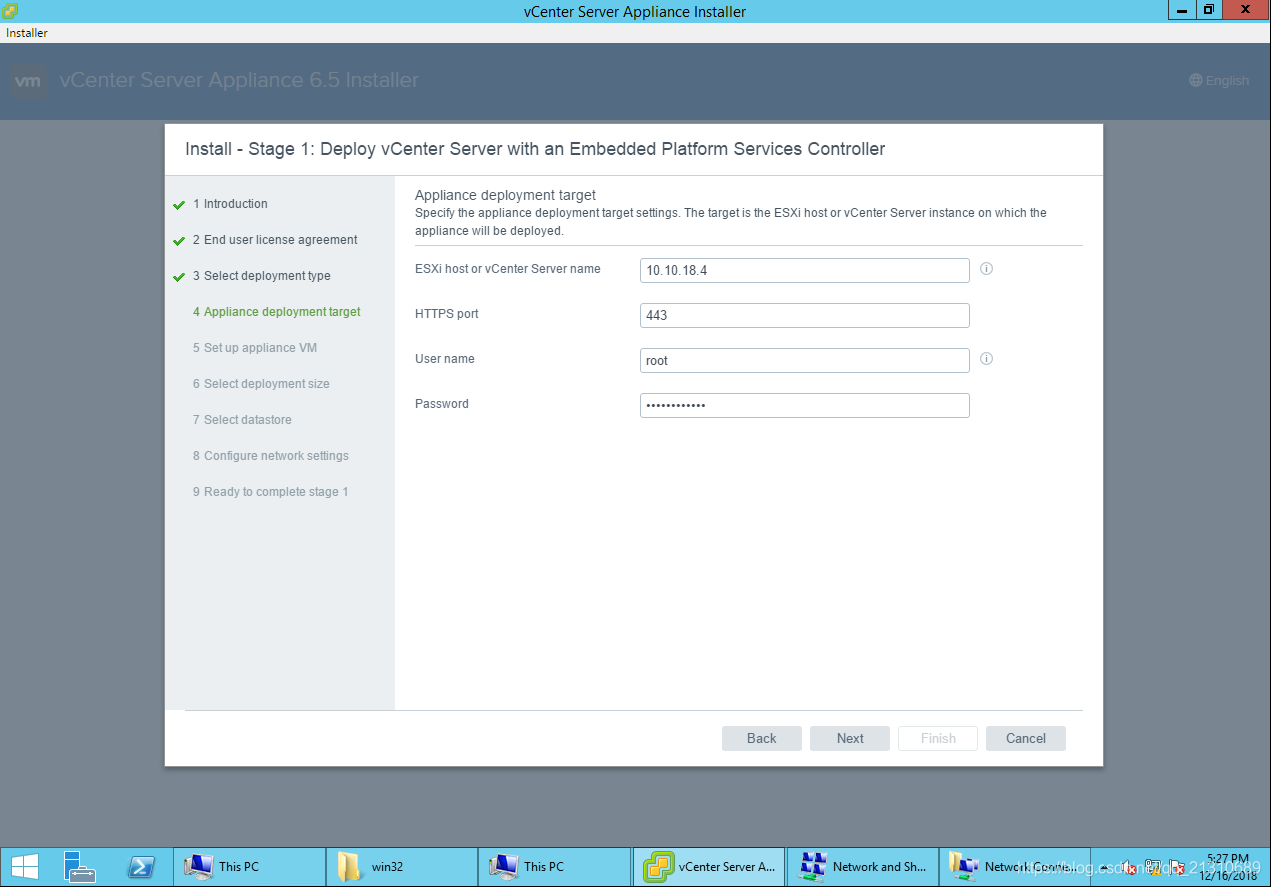Select step 6 Select deployment size

point(261,384)
